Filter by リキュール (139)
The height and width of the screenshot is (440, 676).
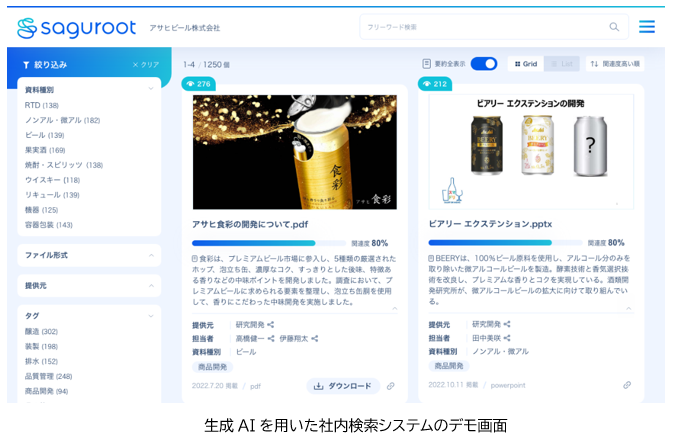click(x=52, y=195)
